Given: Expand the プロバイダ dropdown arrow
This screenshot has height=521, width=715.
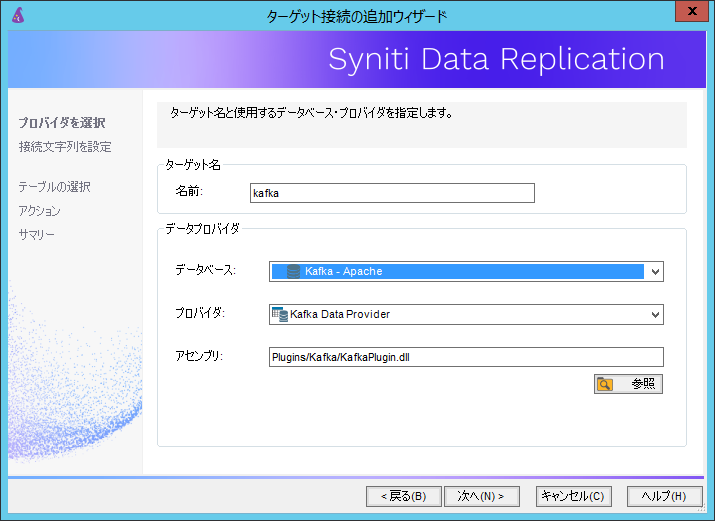Looking at the screenshot, I should click(655, 315).
